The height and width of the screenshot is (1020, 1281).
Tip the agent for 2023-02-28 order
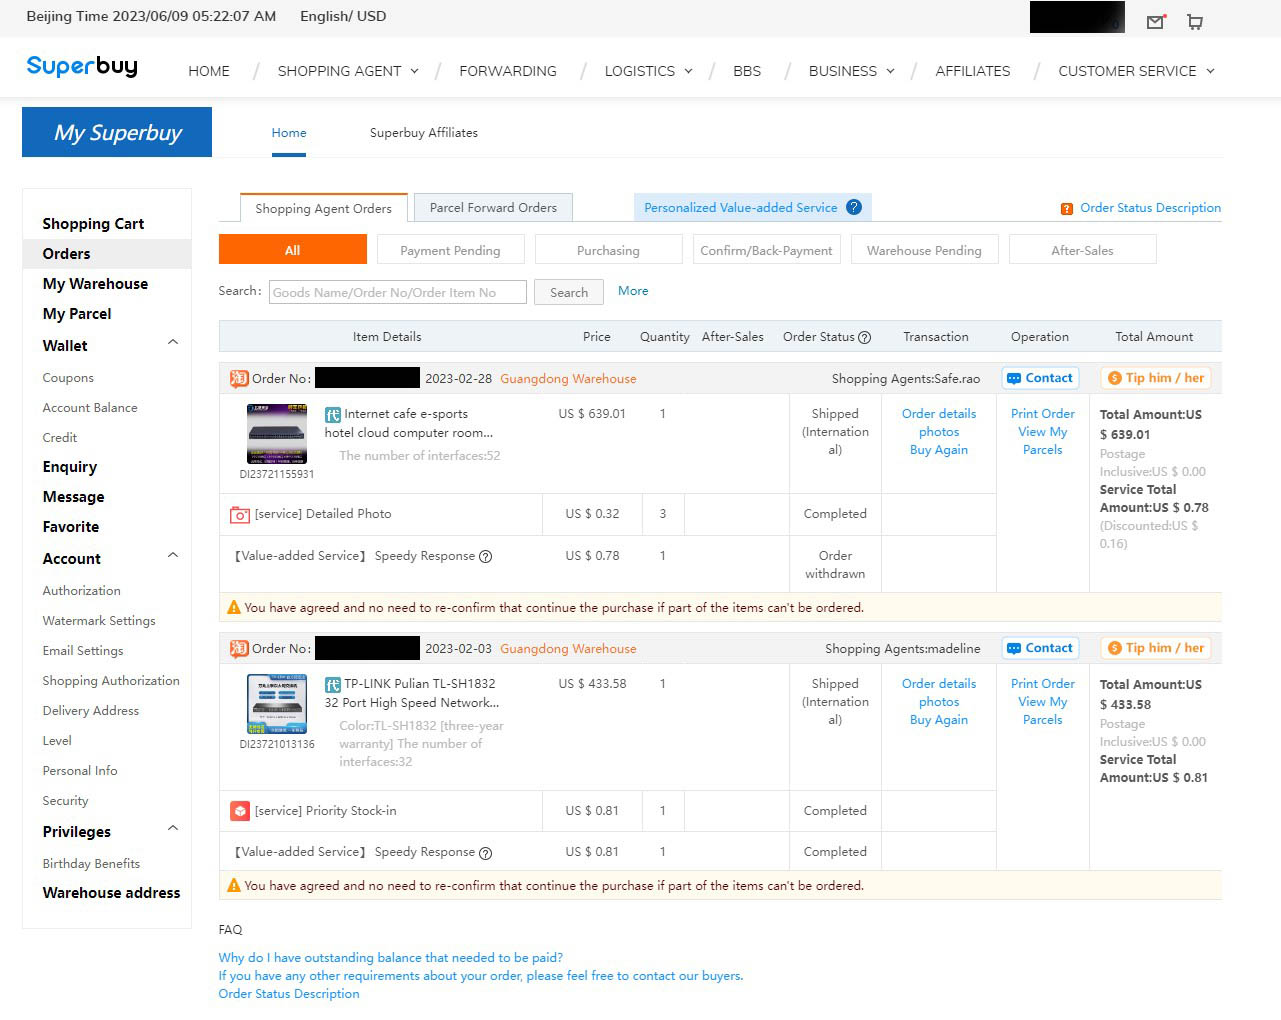coord(1156,378)
